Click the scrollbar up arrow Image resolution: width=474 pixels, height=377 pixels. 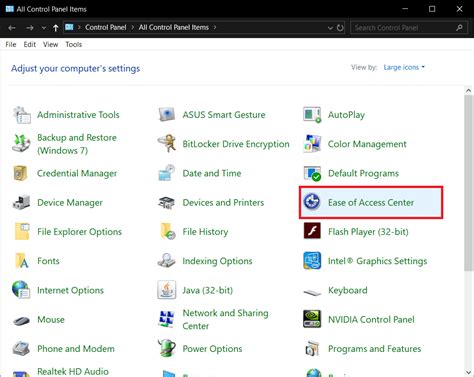coord(468,90)
